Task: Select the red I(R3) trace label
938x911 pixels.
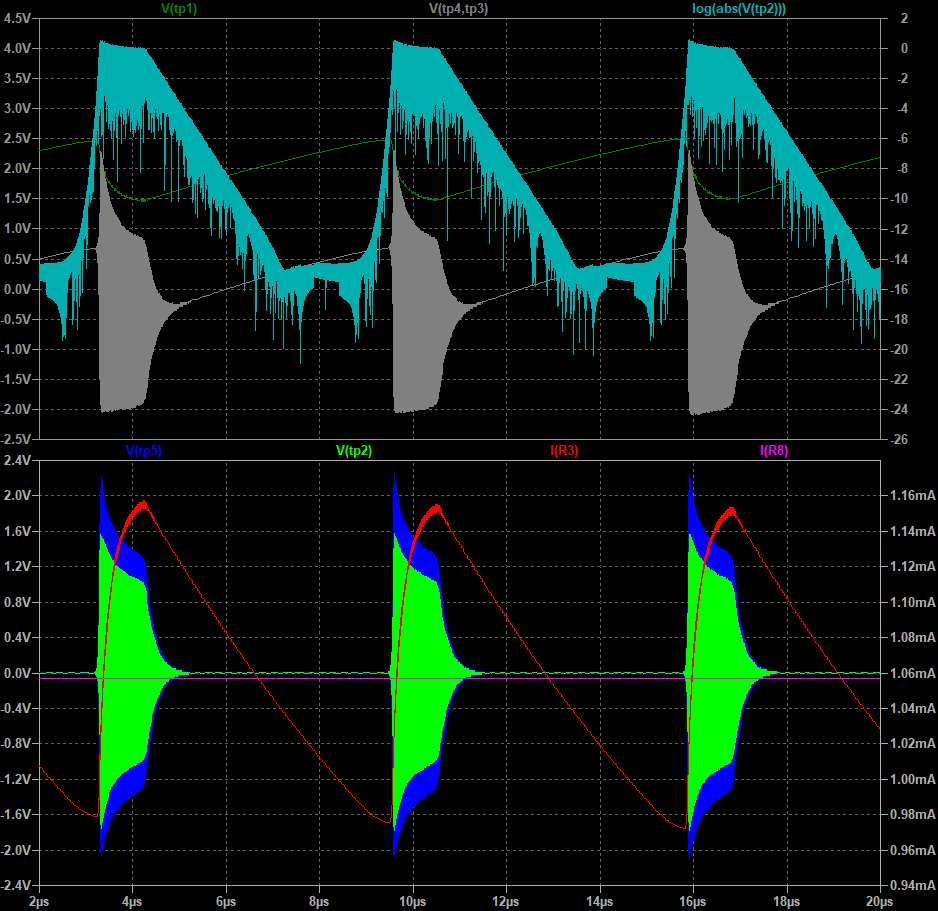Action: coord(564,451)
